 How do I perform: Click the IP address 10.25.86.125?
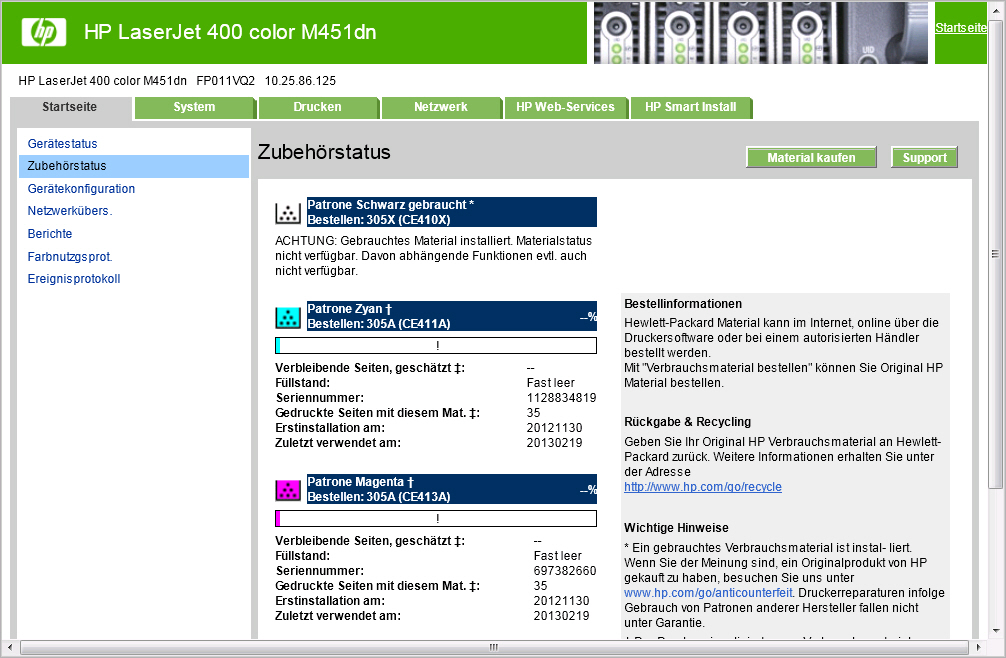point(300,81)
